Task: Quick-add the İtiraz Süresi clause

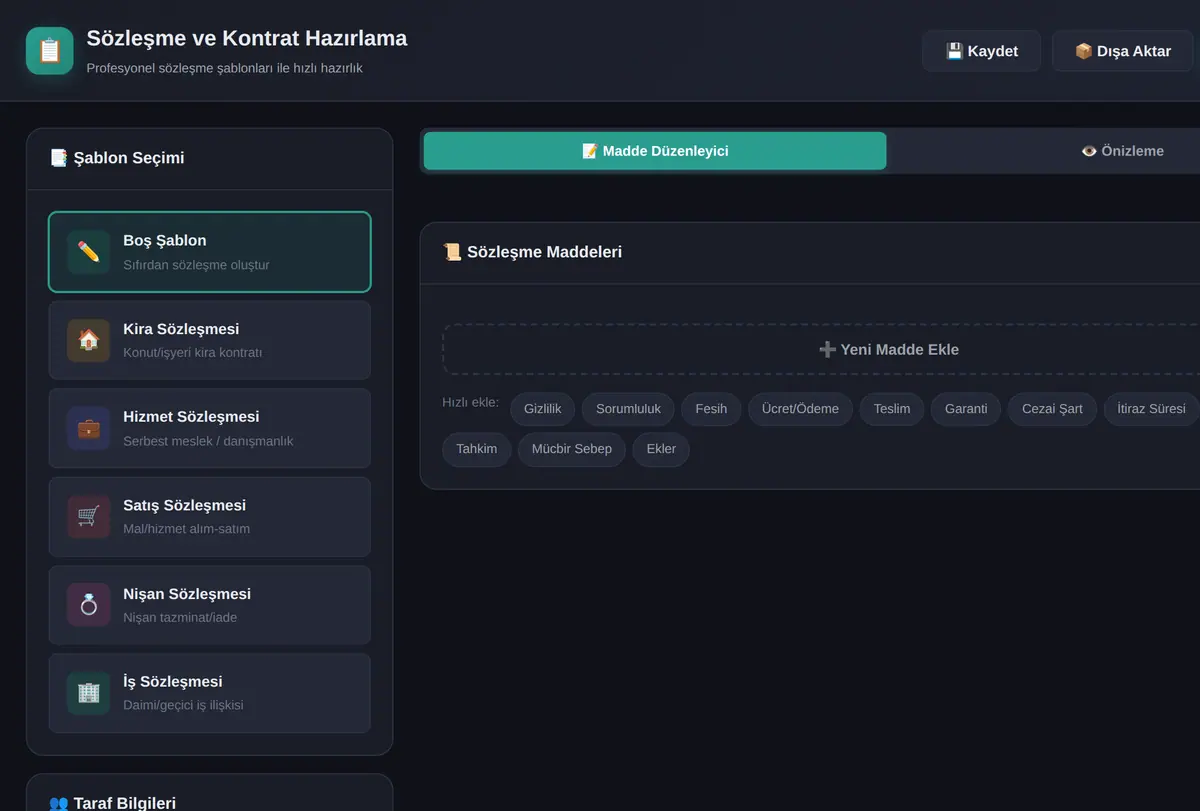Action: [x=1151, y=409]
